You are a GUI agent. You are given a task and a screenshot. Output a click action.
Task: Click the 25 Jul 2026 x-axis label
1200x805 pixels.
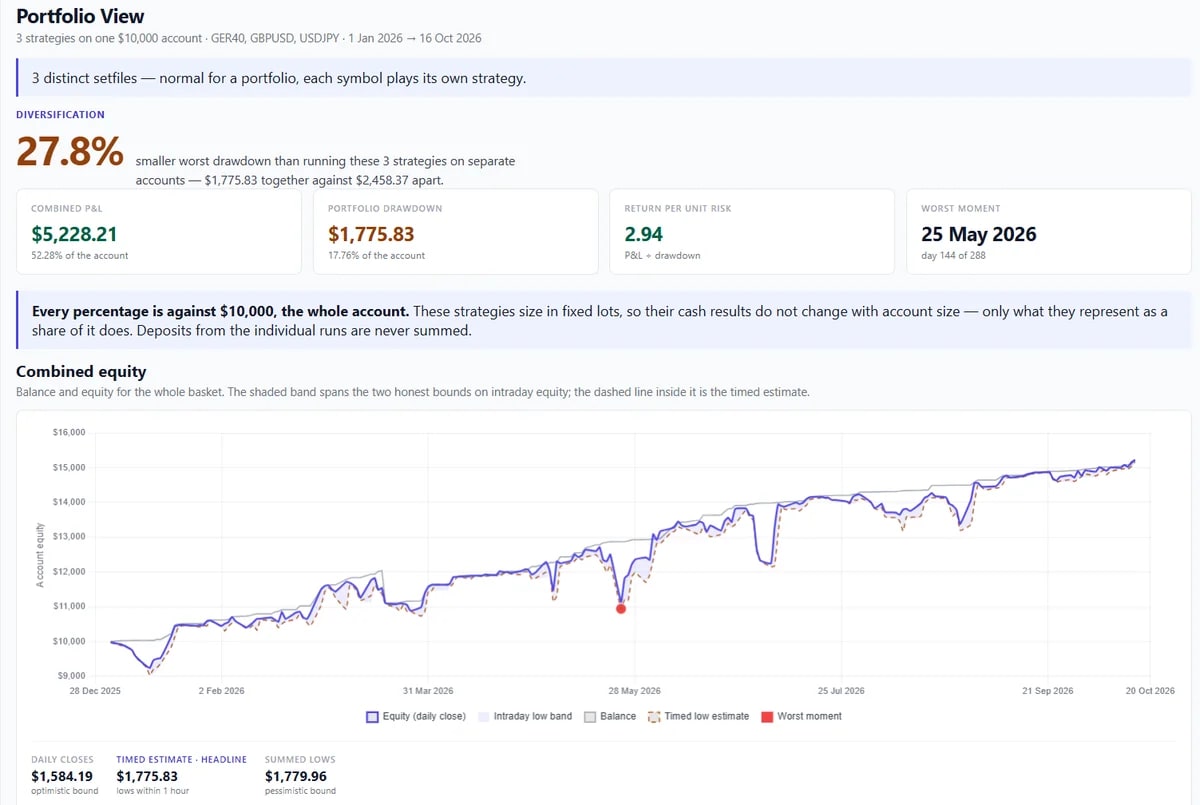pos(841,691)
